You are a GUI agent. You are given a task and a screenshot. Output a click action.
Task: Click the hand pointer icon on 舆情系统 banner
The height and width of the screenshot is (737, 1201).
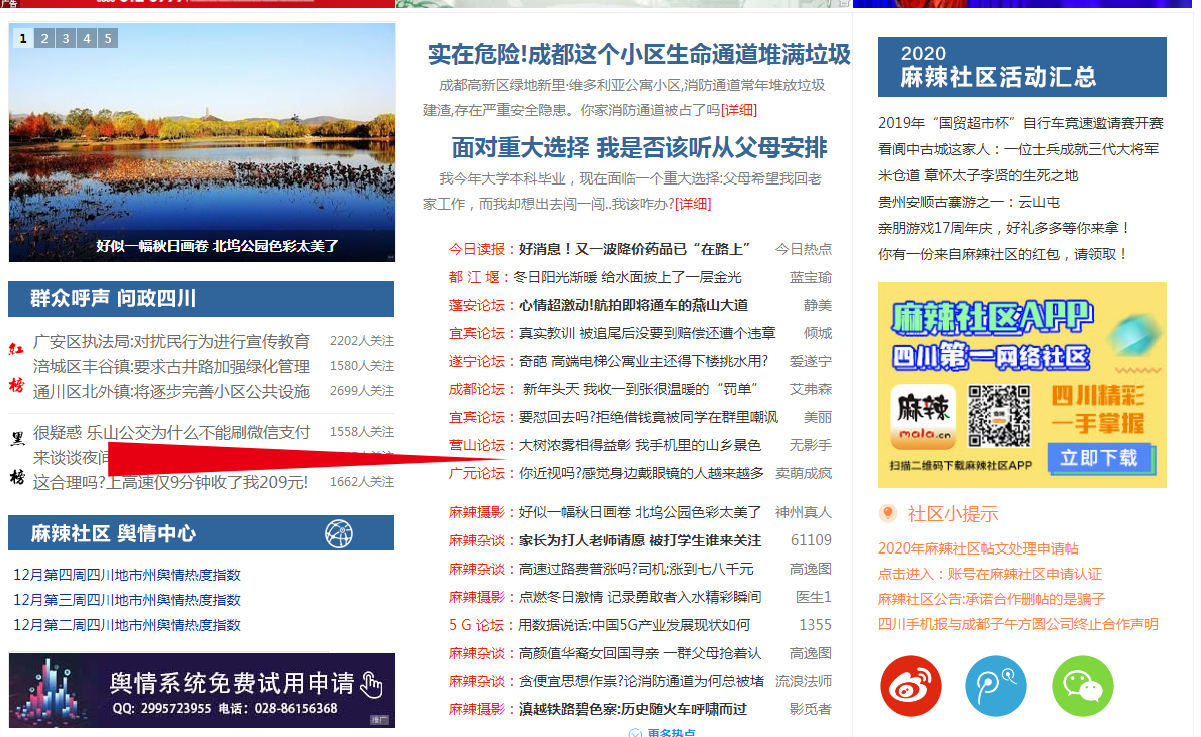[x=372, y=684]
